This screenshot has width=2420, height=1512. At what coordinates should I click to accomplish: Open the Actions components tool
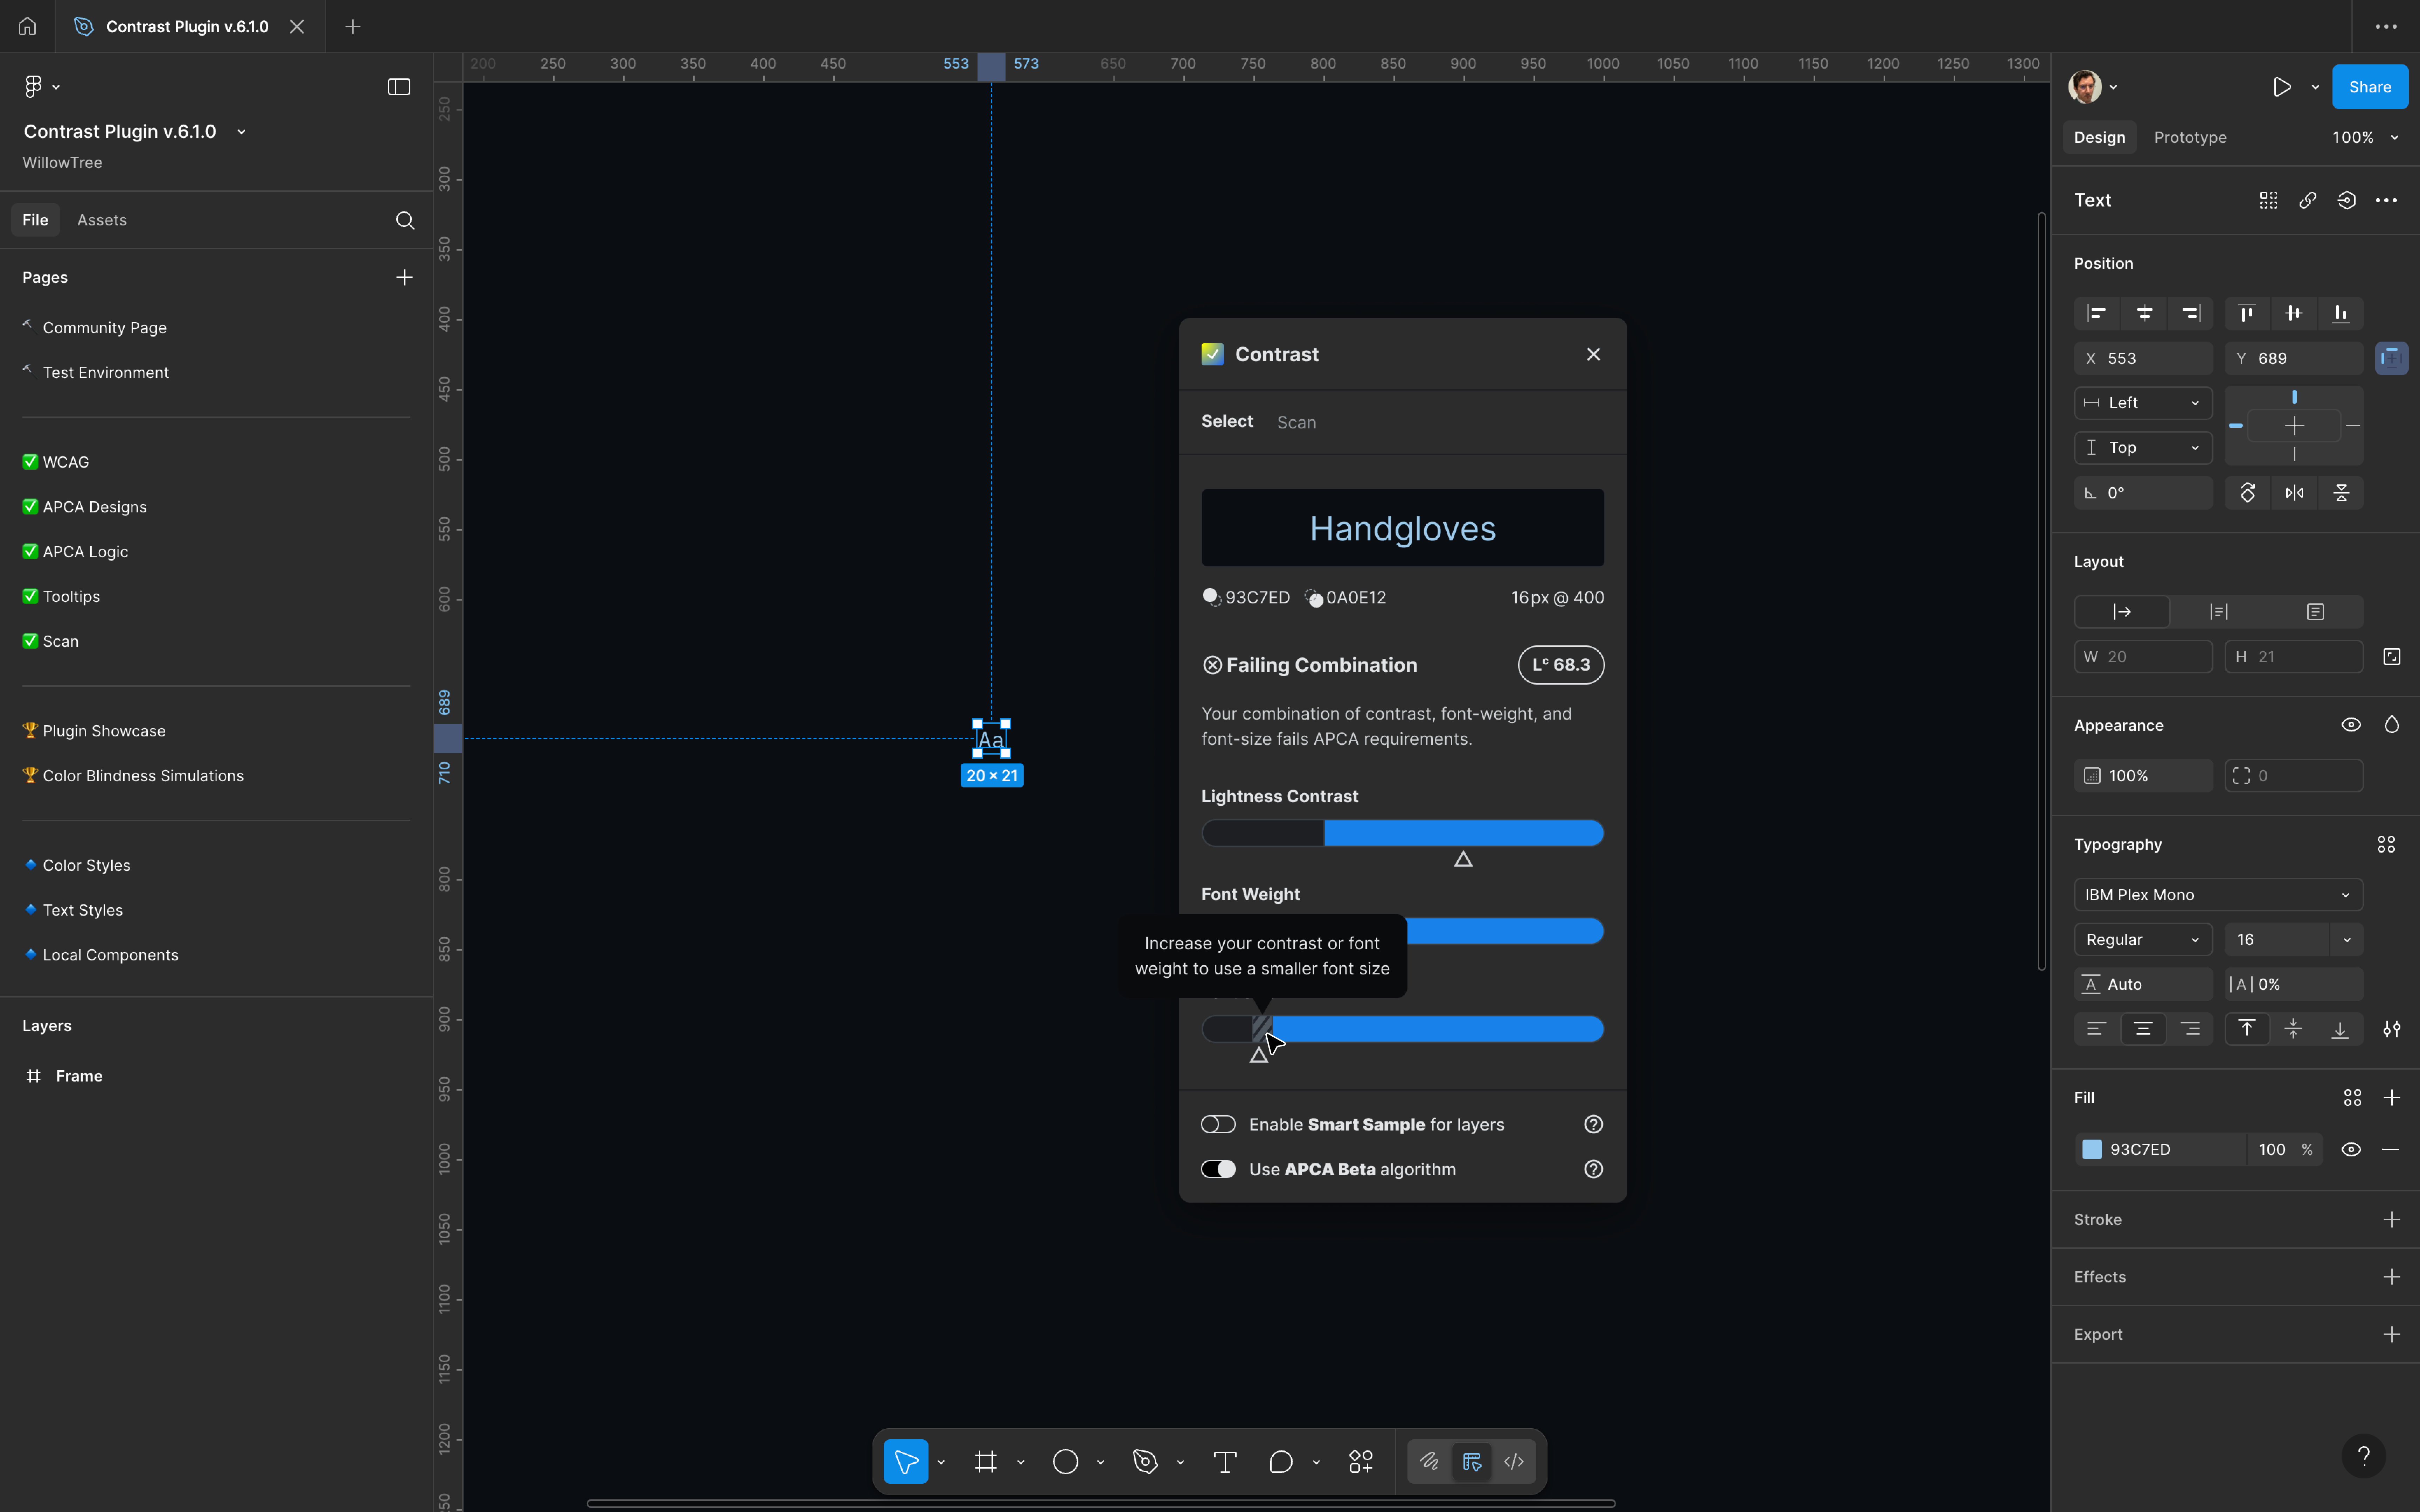tap(1361, 1462)
